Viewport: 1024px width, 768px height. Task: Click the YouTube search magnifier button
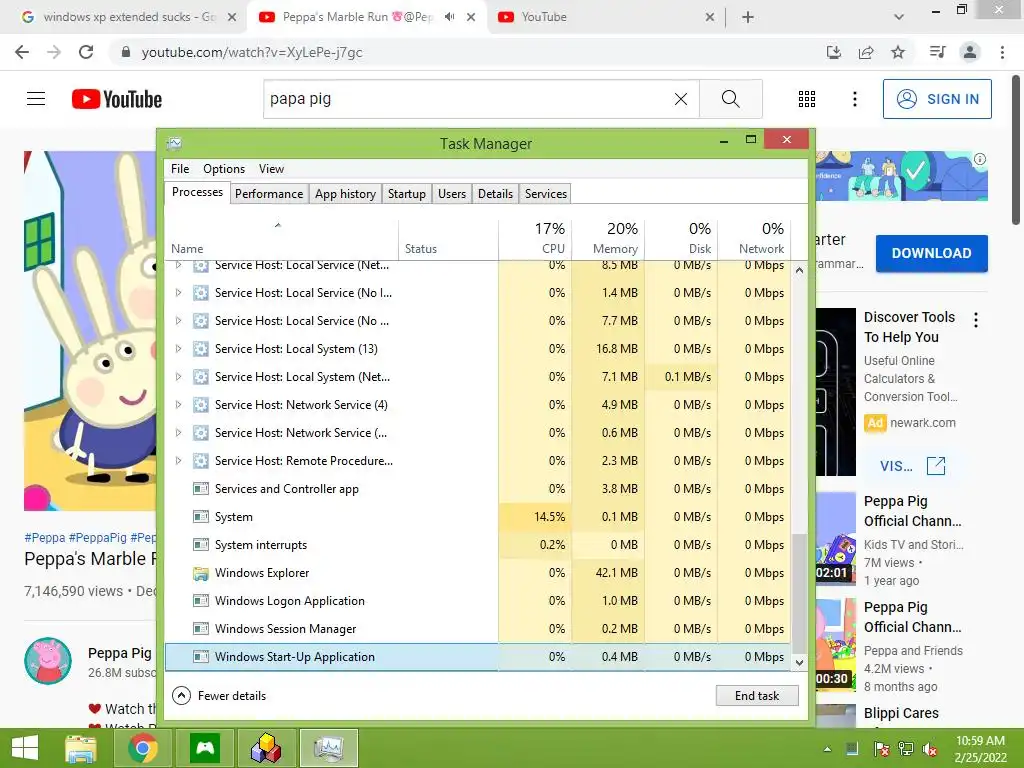click(730, 99)
